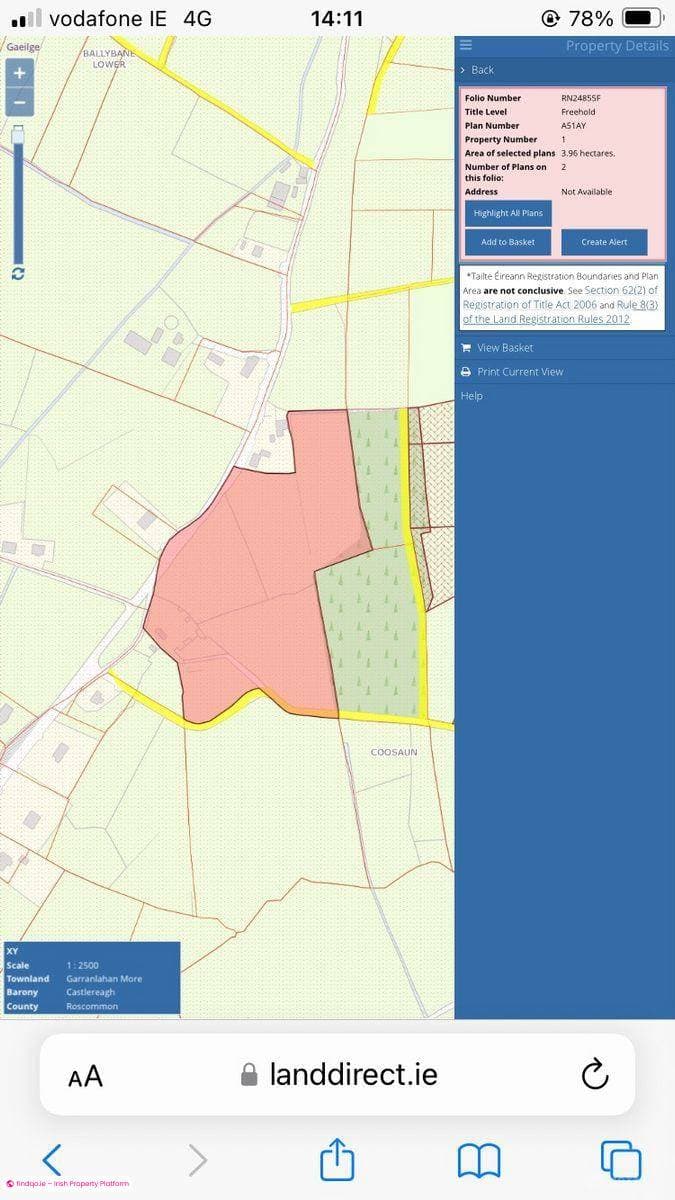The height and width of the screenshot is (1200, 675).
Task: Collapse panel using the Back chevron
Action: pos(477,70)
